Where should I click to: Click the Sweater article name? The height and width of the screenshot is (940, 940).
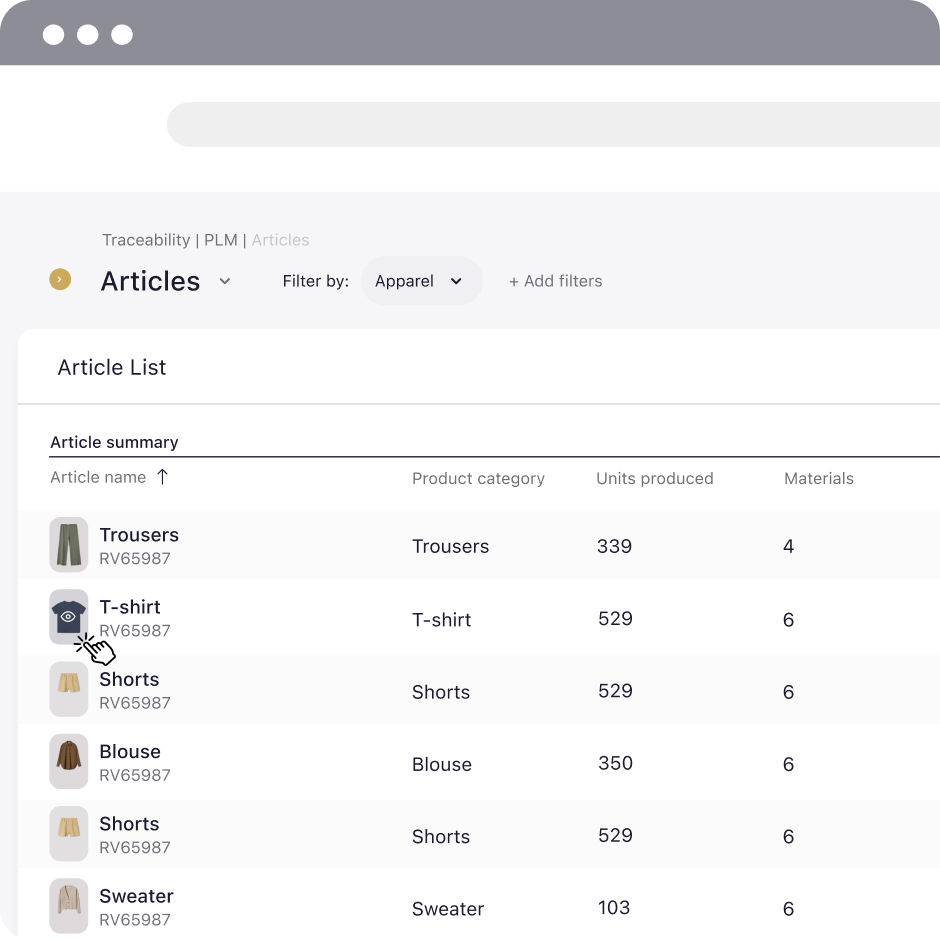click(137, 896)
